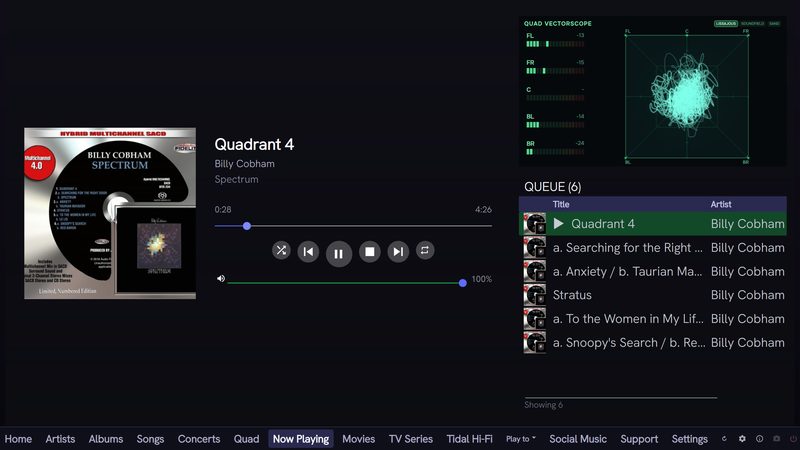This screenshot has width=800, height=450.
Task: Sort queue by Title column header
Action: [561, 204]
